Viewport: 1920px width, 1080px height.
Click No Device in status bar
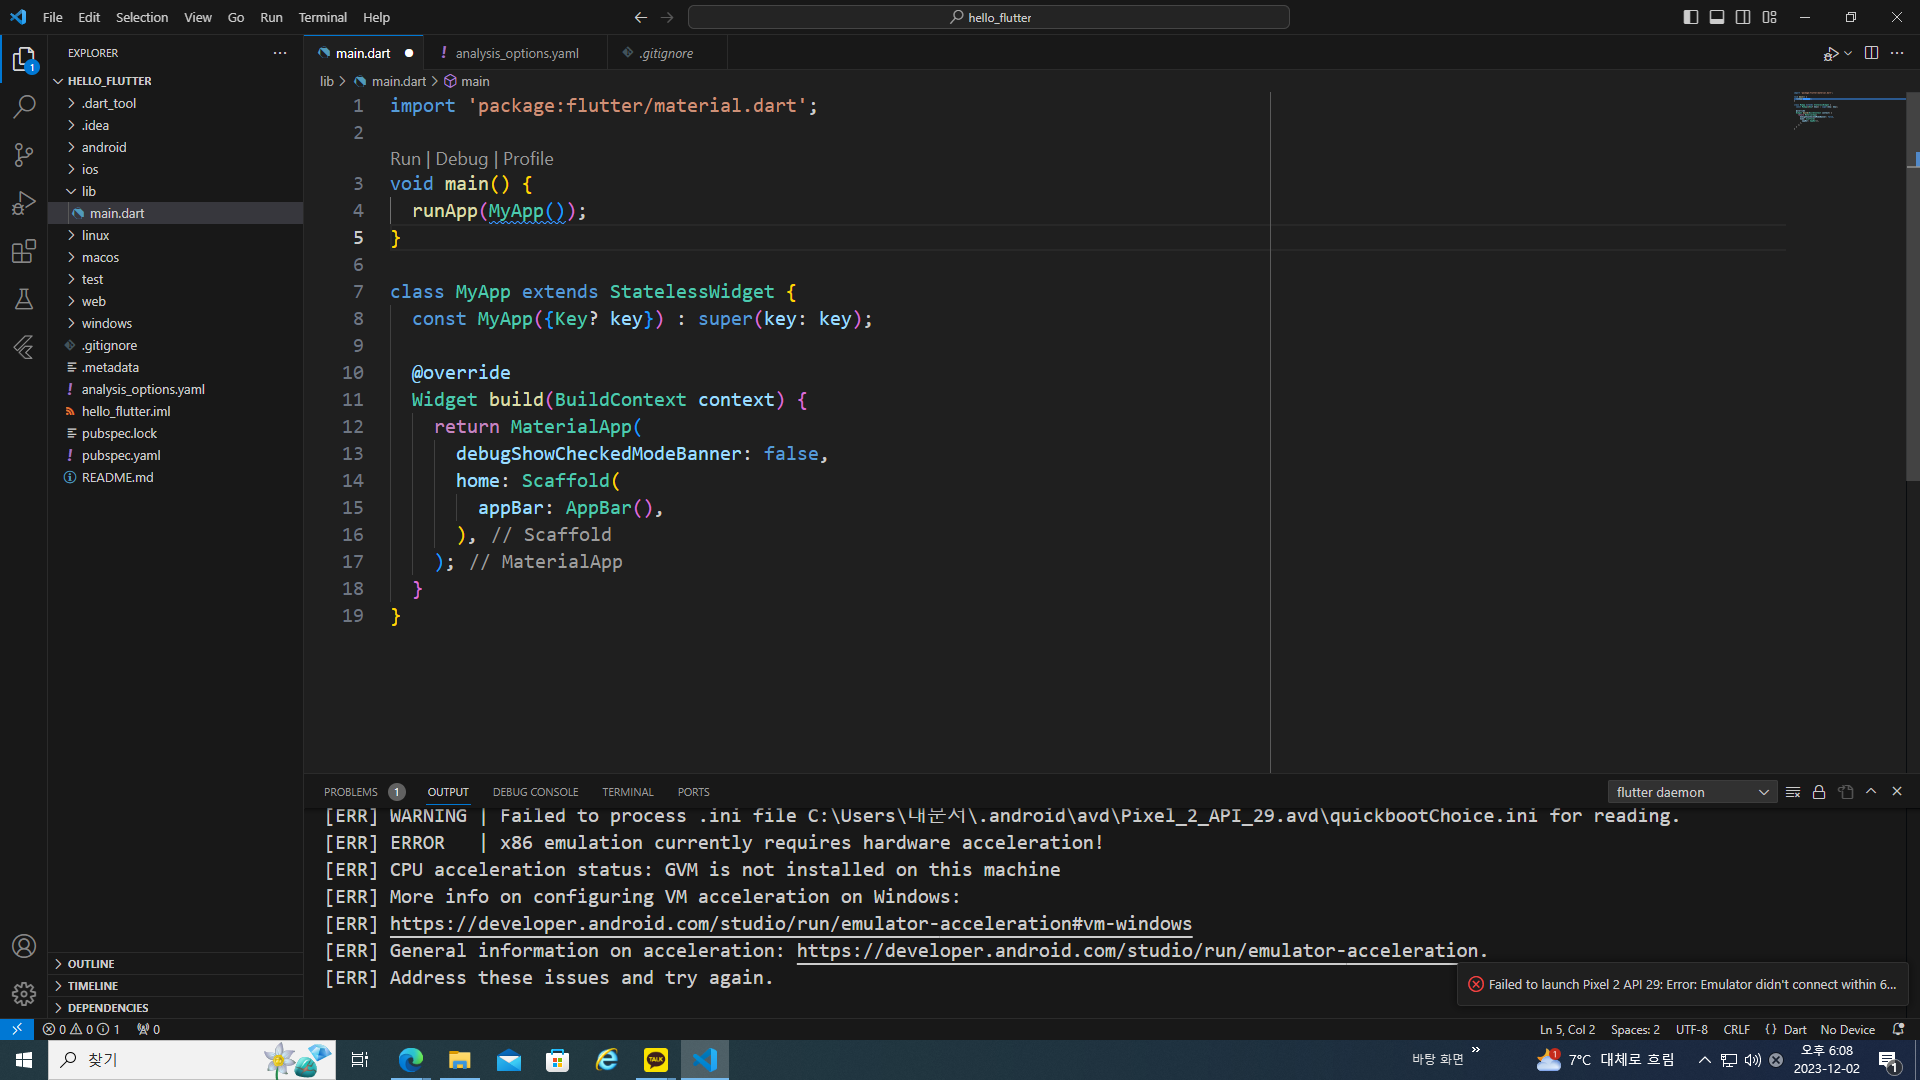(x=1847, y=1029)
